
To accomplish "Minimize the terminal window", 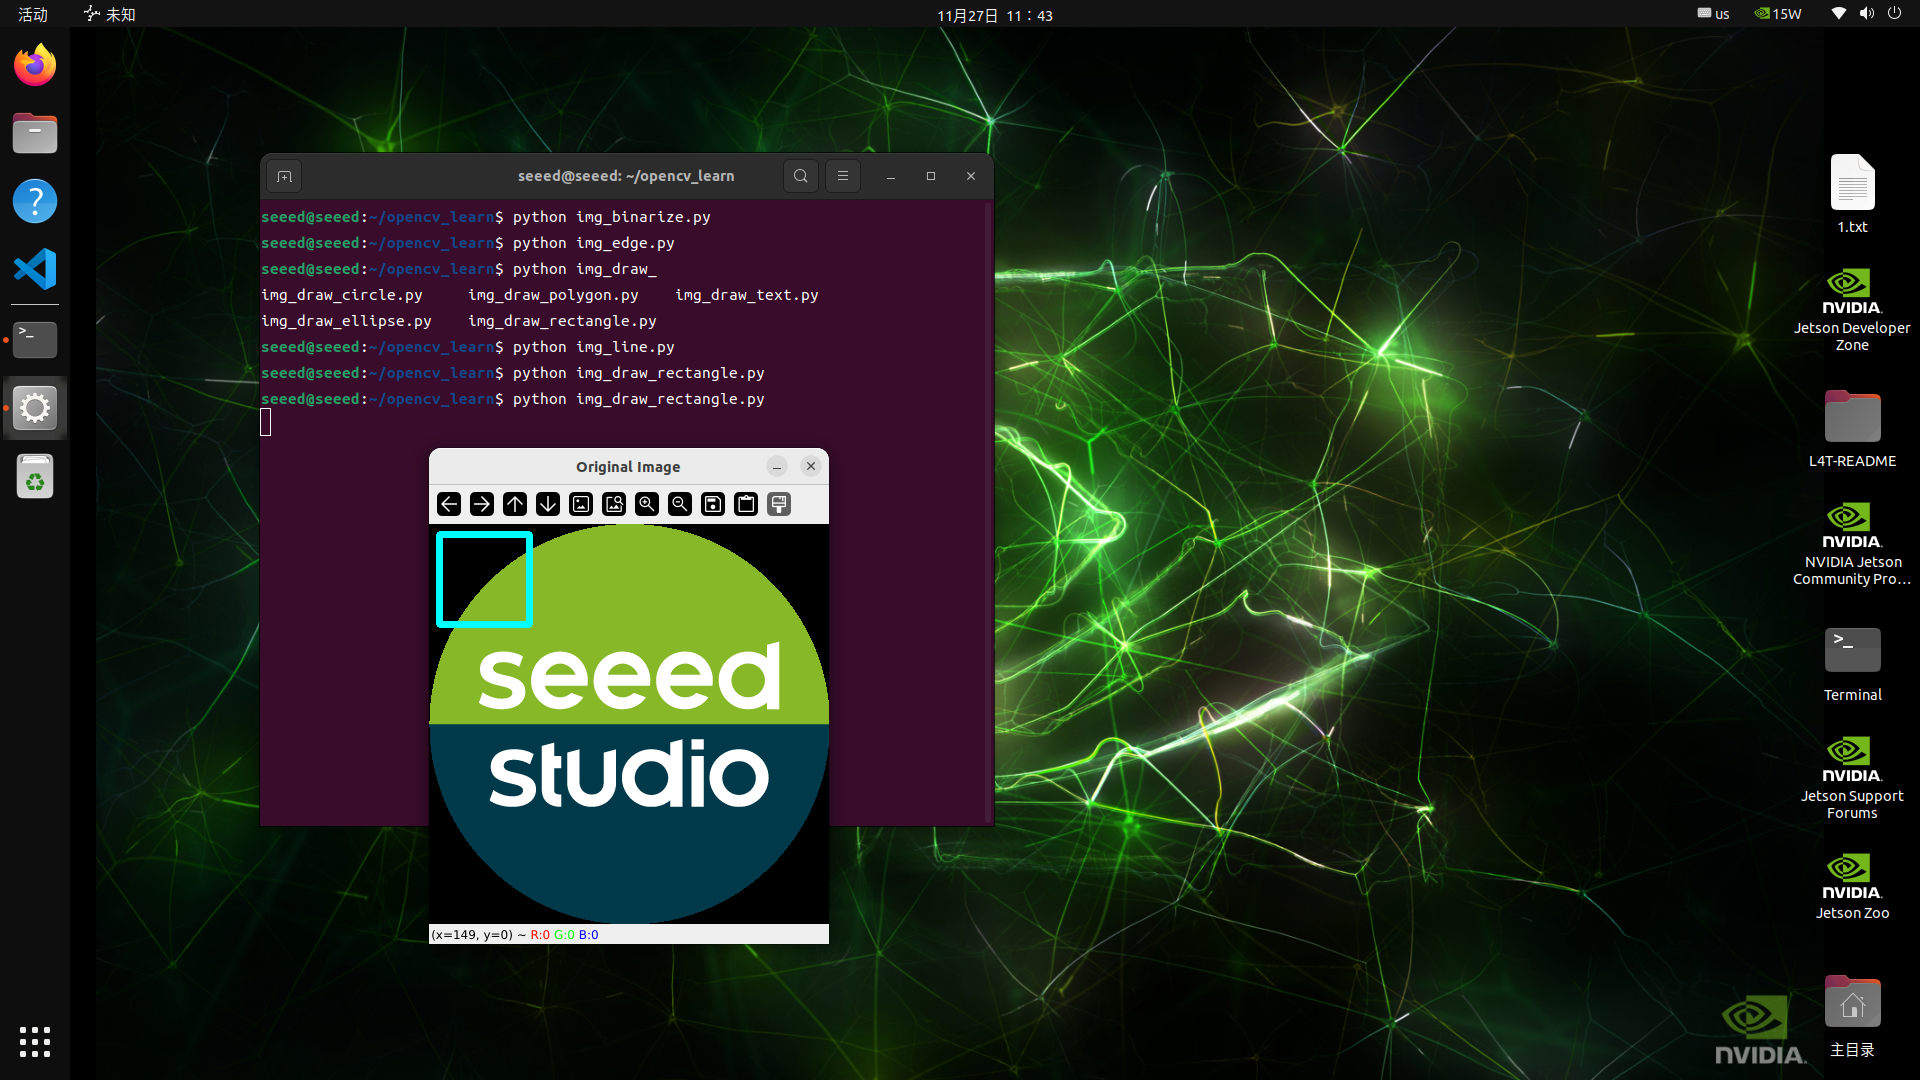I will (x=891, y=176).
